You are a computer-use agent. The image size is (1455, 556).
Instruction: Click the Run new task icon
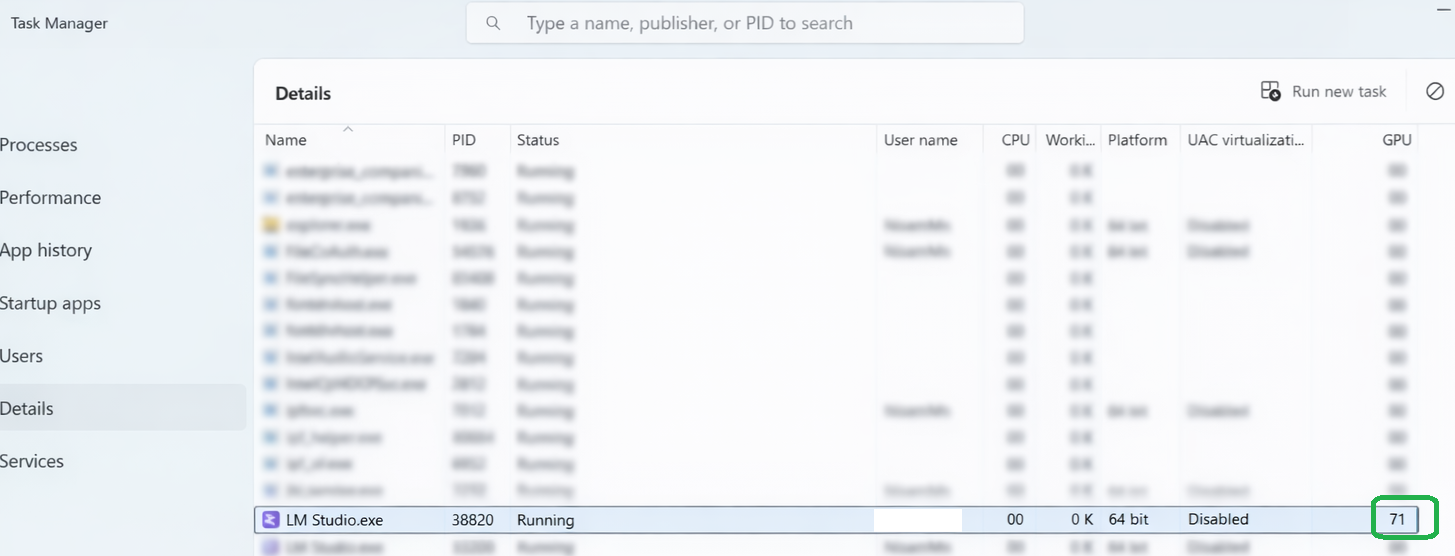[1270, 91]
